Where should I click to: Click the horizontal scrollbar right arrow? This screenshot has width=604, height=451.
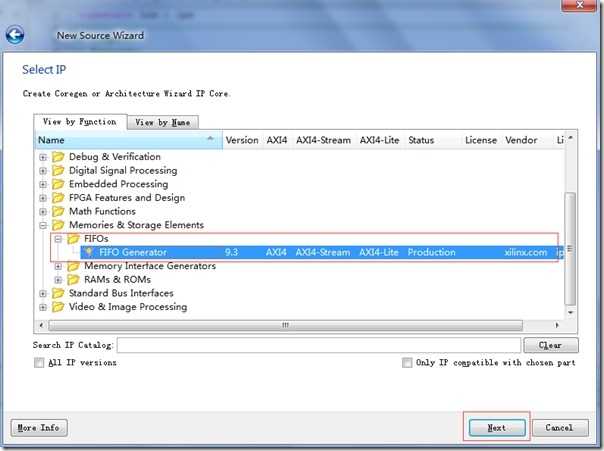[557, 325]
